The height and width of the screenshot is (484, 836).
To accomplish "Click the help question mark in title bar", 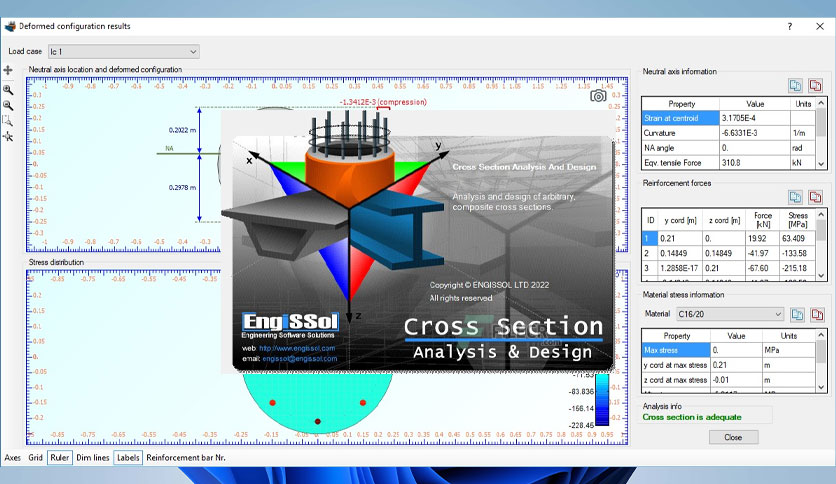I will 790,26.
